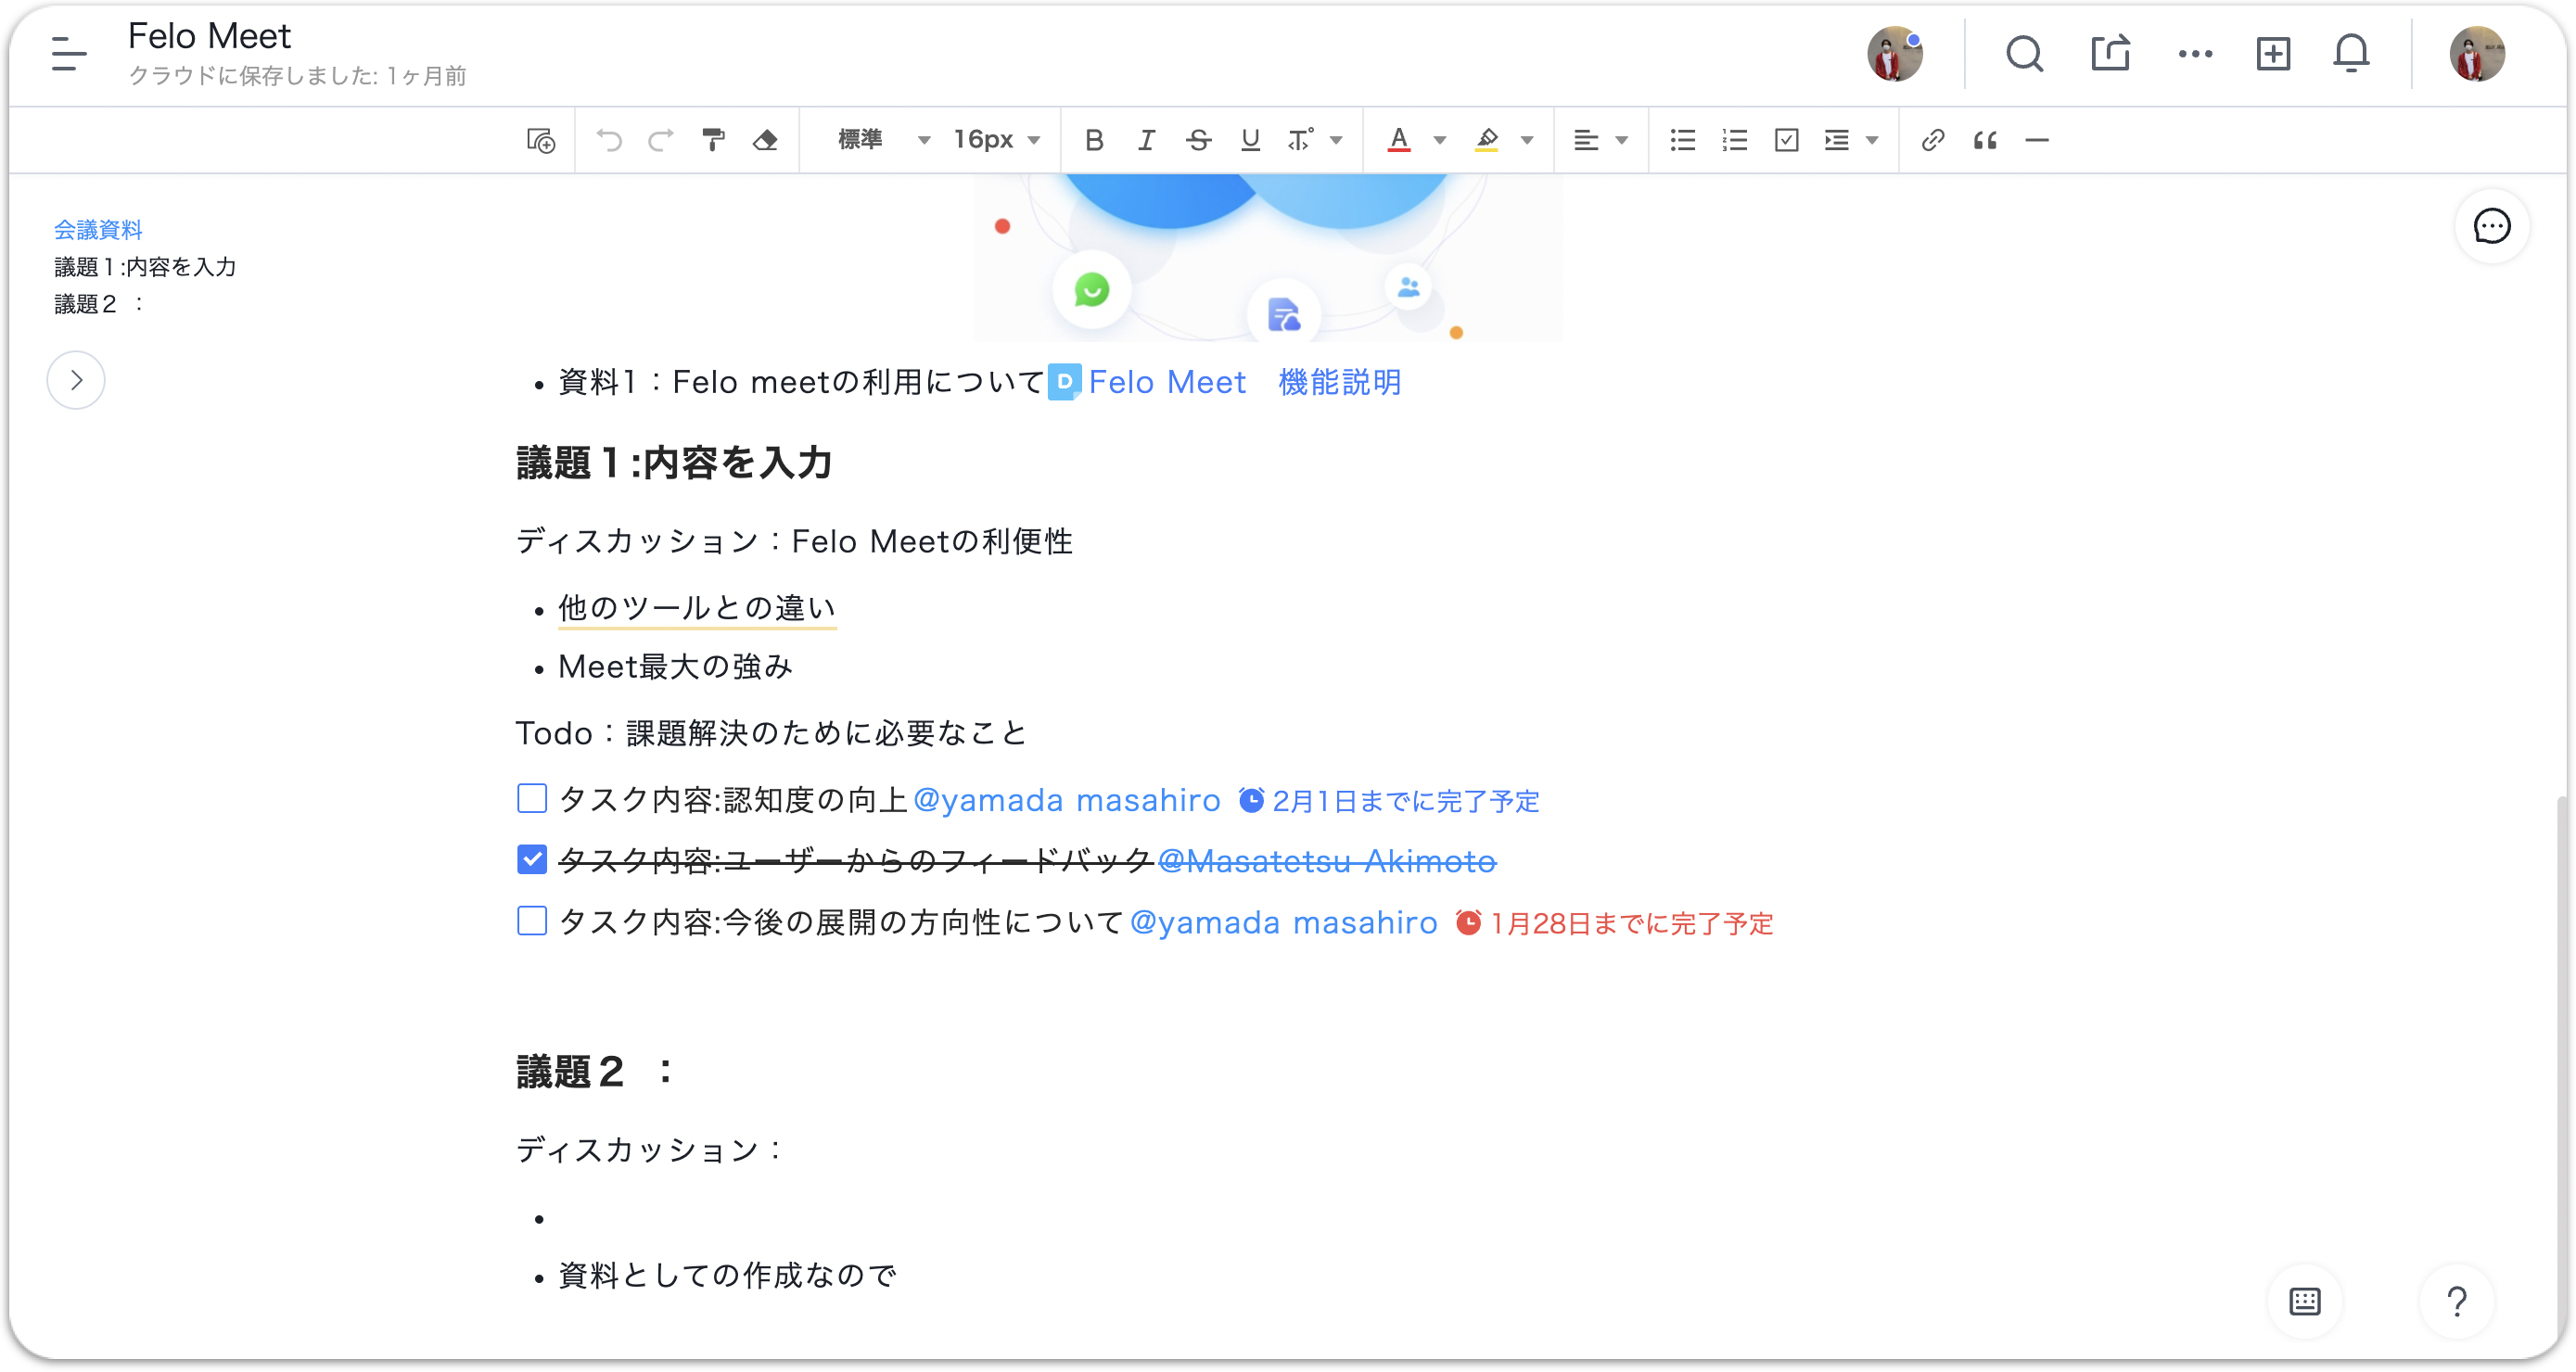
Task: Open the keyboard shortcuts icon
Action: click(2304, 1301)
